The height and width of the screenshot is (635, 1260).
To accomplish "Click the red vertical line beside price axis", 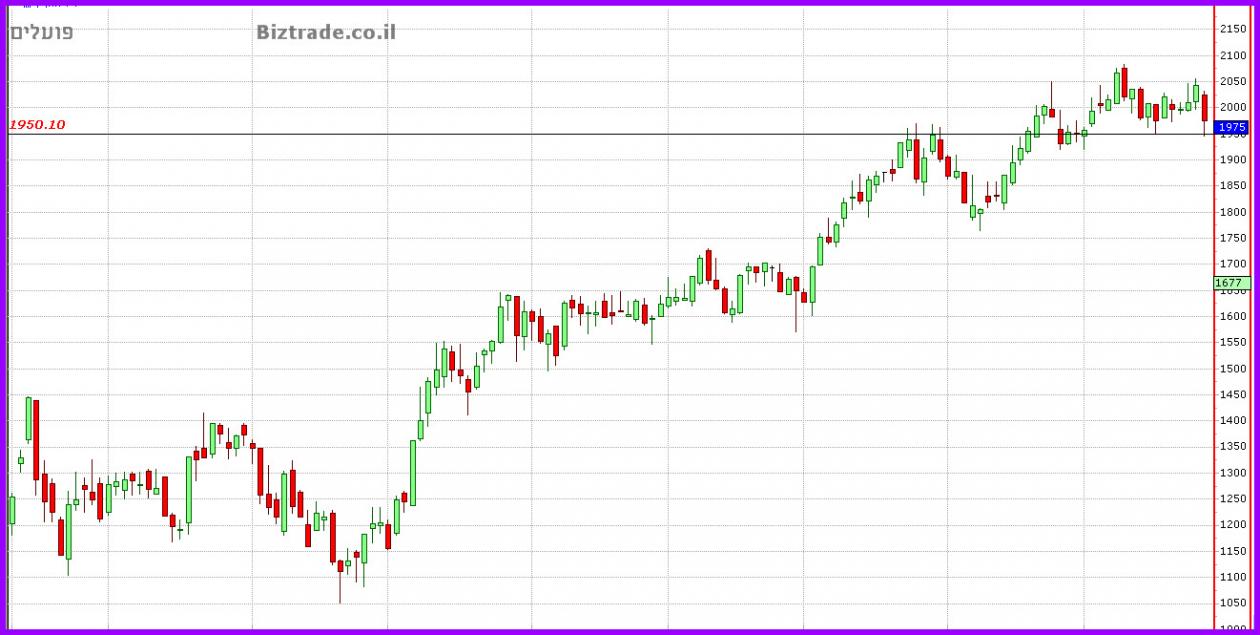I will tap(1214, 400).
